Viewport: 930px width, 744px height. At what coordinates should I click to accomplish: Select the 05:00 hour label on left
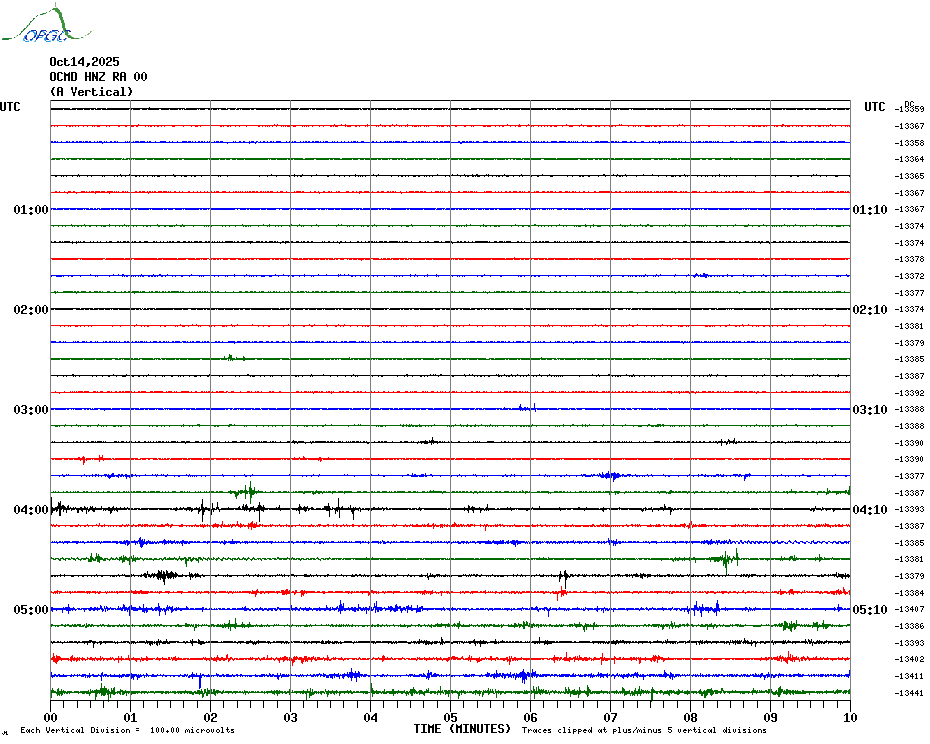tap(31, 610)
